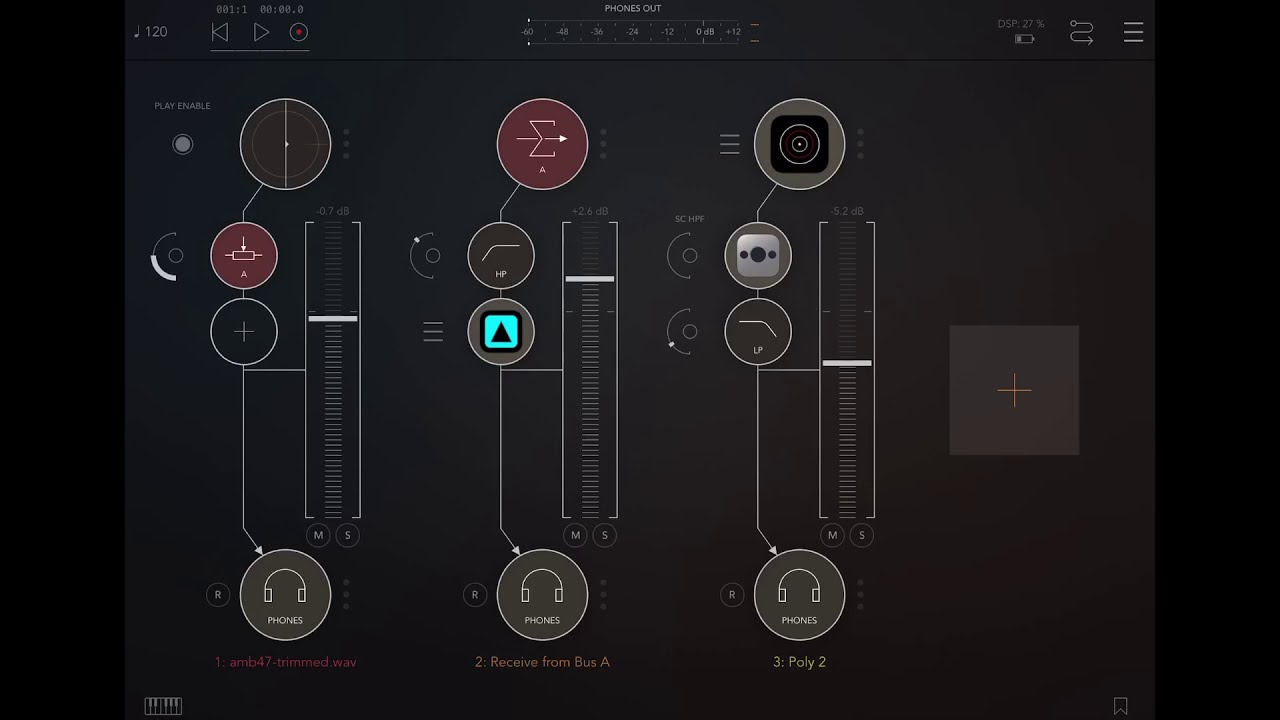This screenshot has width=1280, height=720.
Task: Solo channel 2 Receive from Bus A
Action: pos(605,535)
